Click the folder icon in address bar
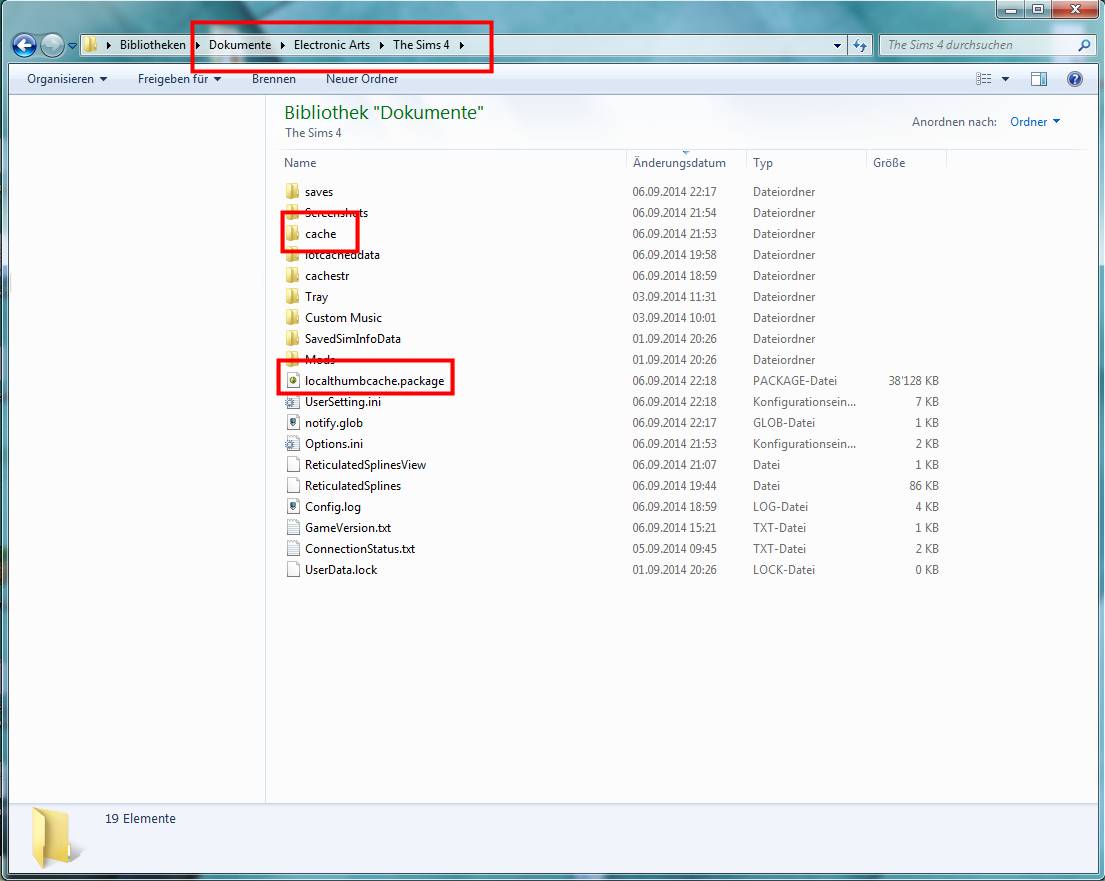The image size is (1105, 881). pos(90,44)
